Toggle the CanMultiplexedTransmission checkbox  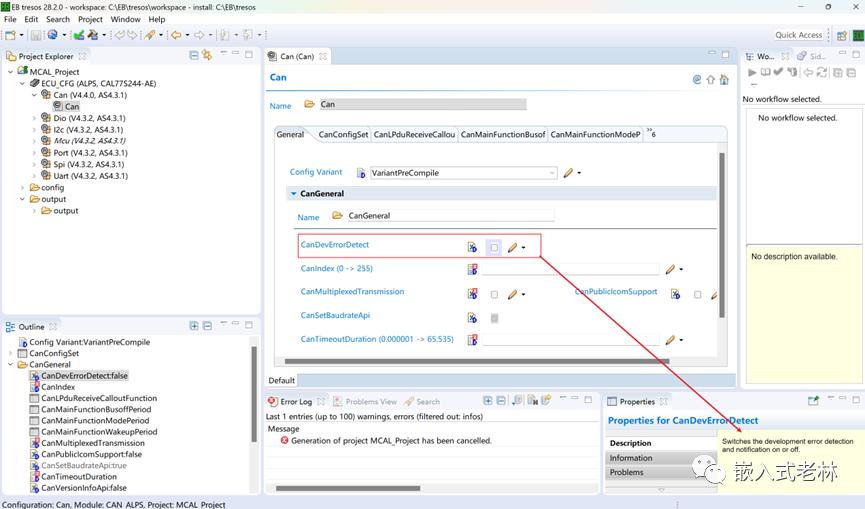[494, 294]
